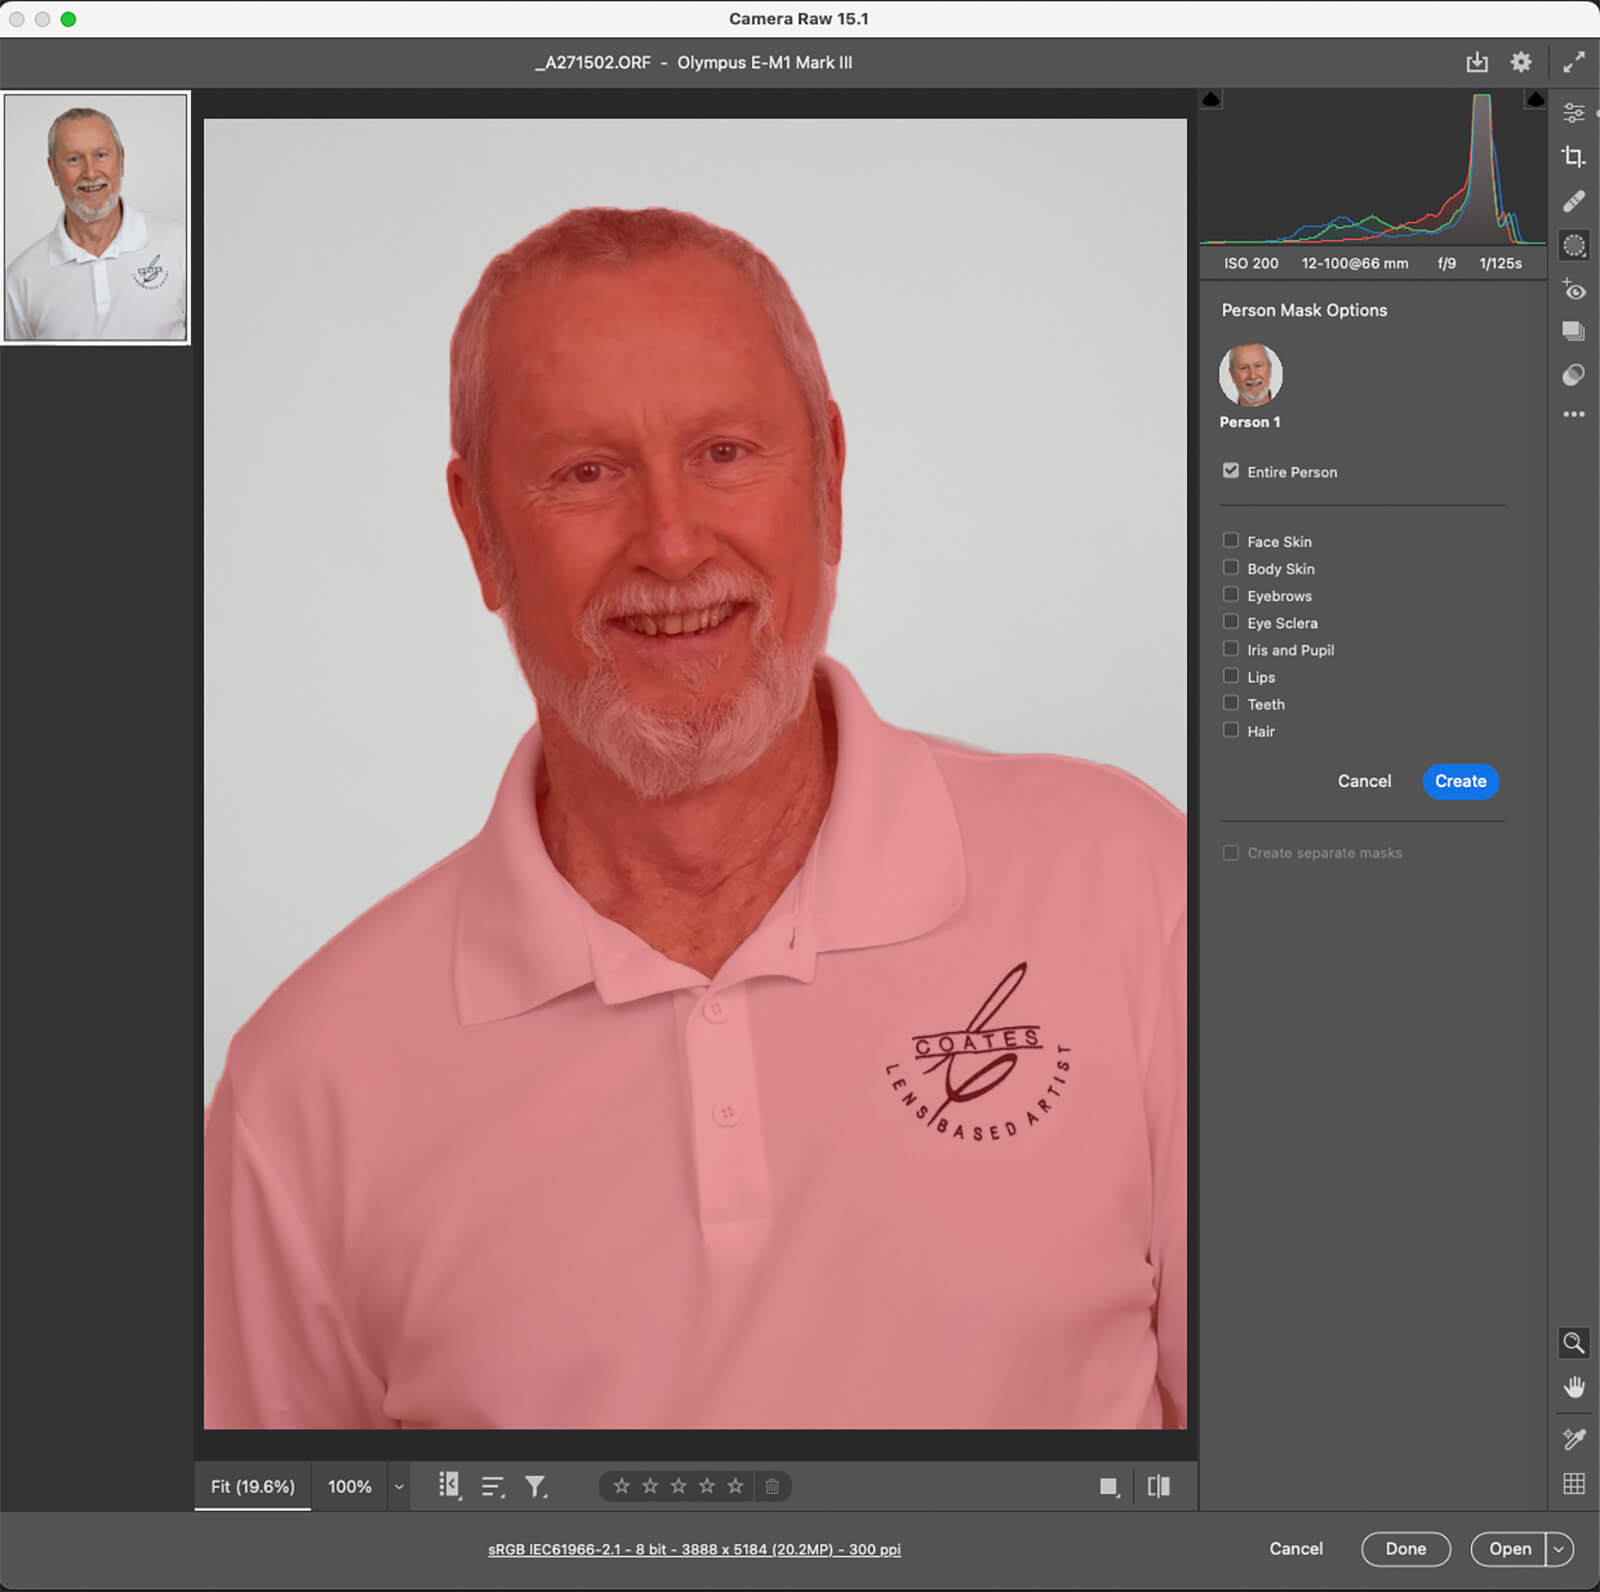1600x1592 pixels.
Task: Select the Hand pan tool
Action: pyautogui.click(x=1573, y=1387)
